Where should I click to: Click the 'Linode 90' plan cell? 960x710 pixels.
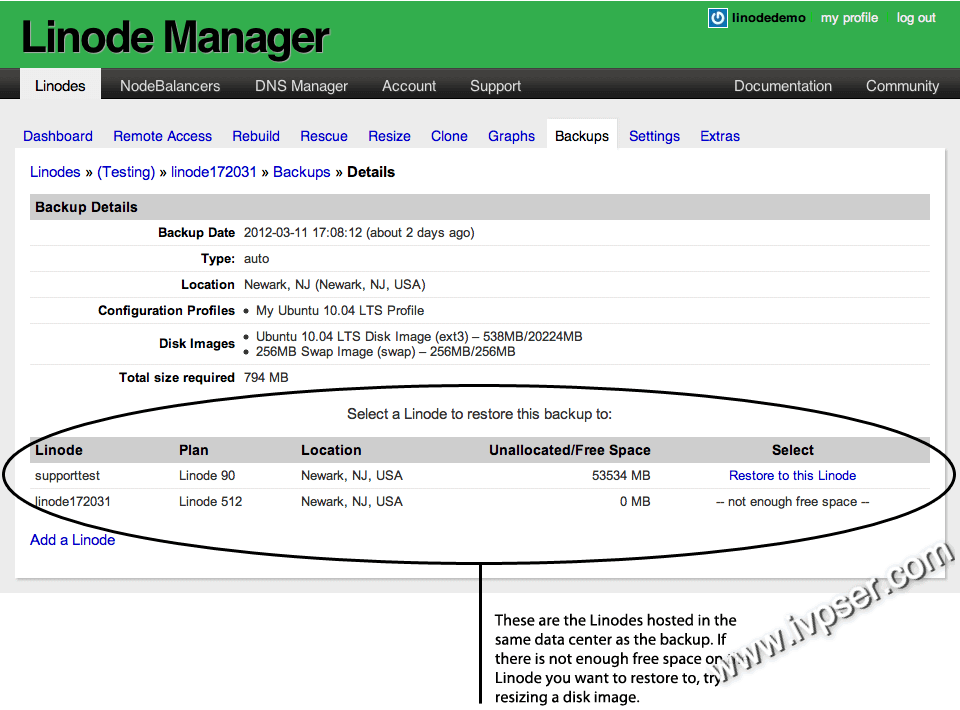207,476
